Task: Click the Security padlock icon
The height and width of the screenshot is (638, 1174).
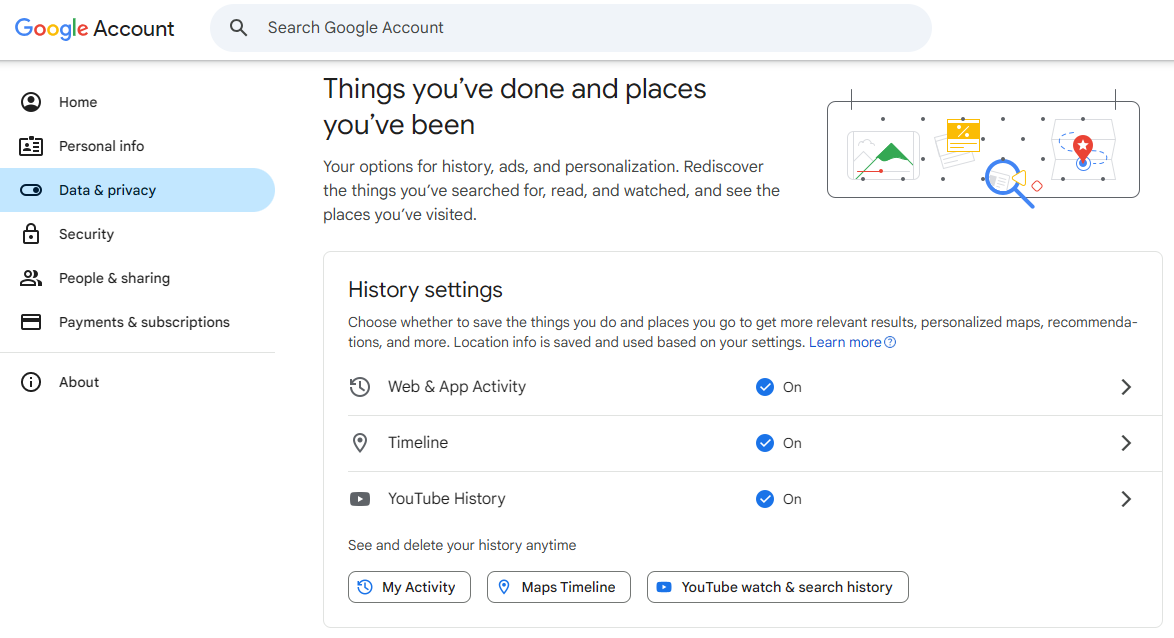Action: point(31,234)
